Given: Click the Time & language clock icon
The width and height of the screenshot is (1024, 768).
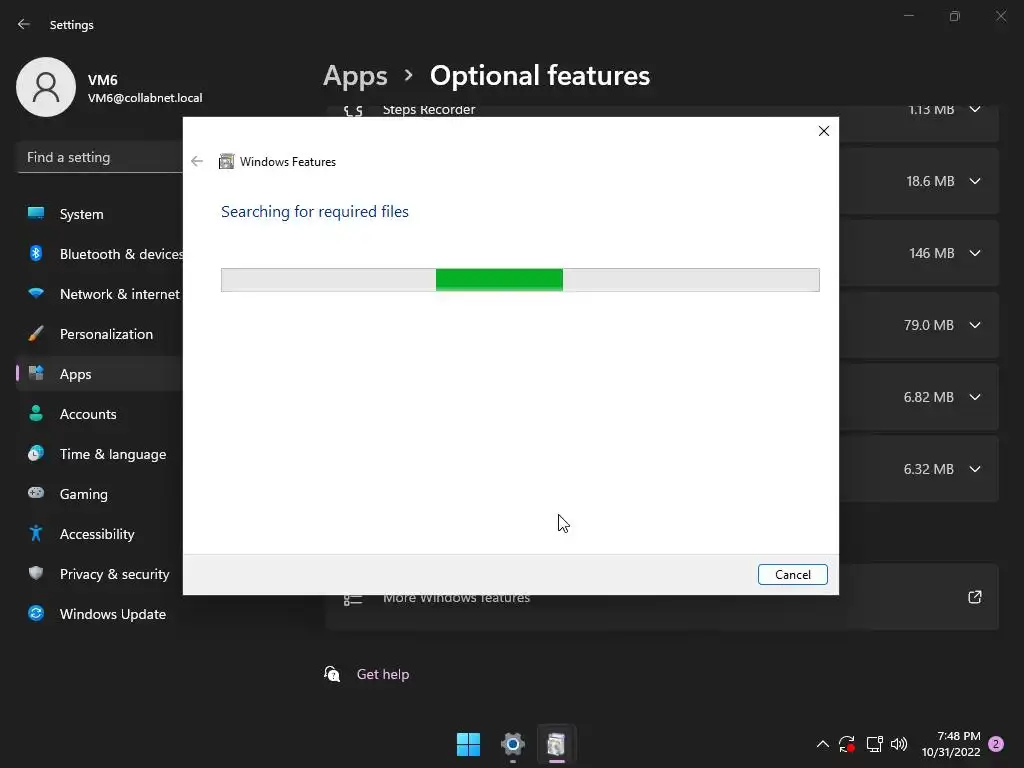Looking at the screenshot, I should [x=36, y=453].
